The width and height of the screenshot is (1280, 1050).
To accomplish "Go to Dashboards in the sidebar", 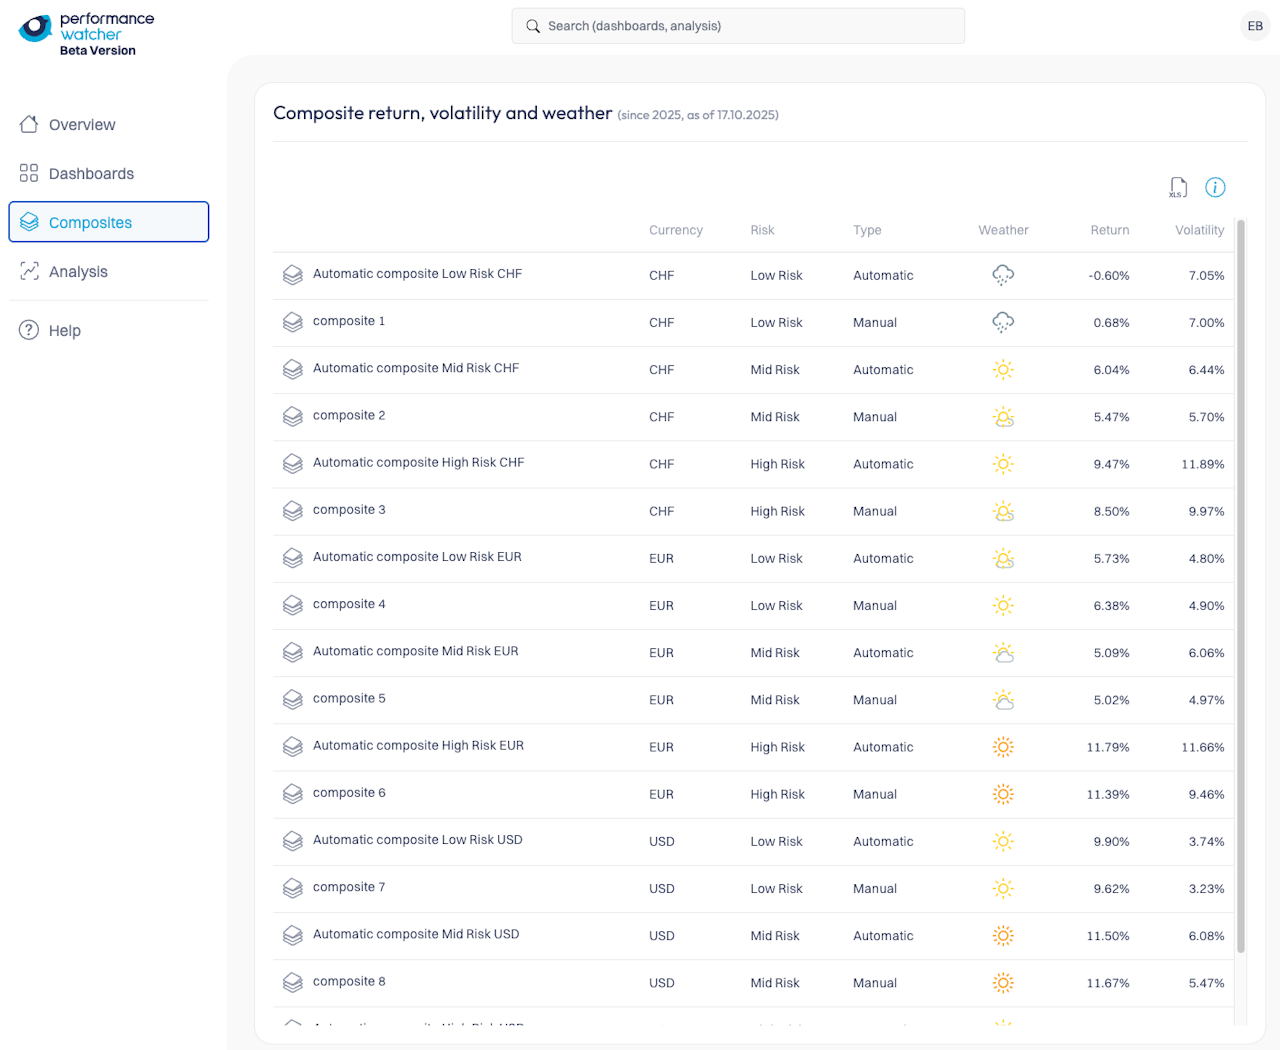I will [91, 174].
